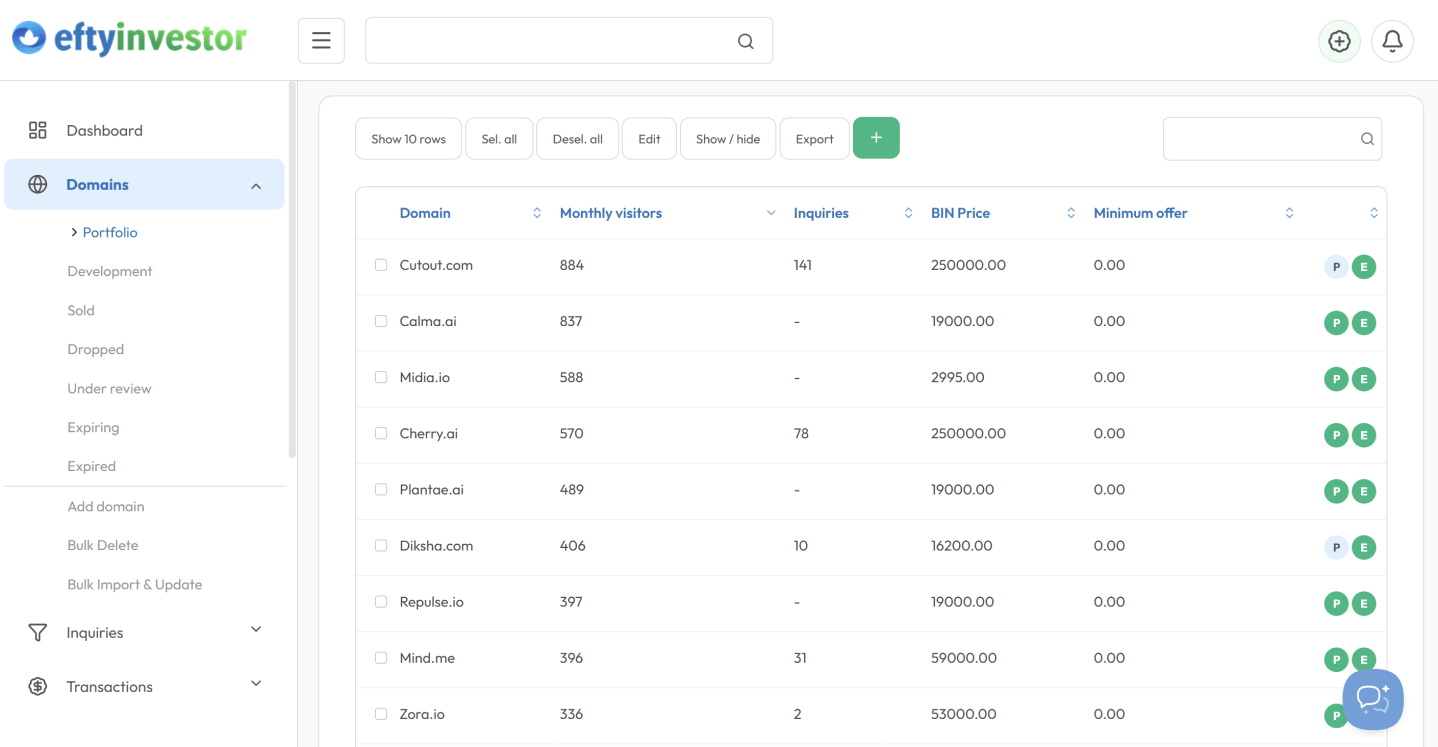The height and width of the screenshot is (747, 1438).
Task: Click the search magnifier in the table toolbar
Action: point(1366,138)
